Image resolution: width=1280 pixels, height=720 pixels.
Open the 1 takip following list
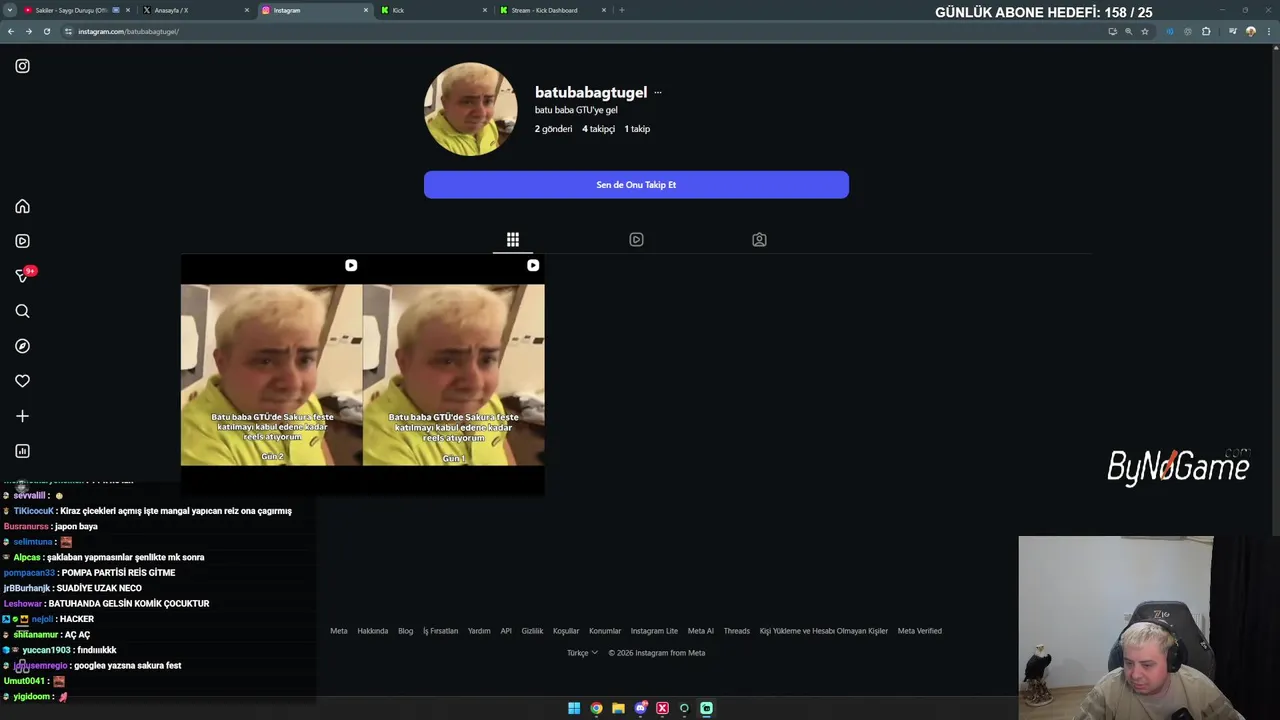click(637, 129)
